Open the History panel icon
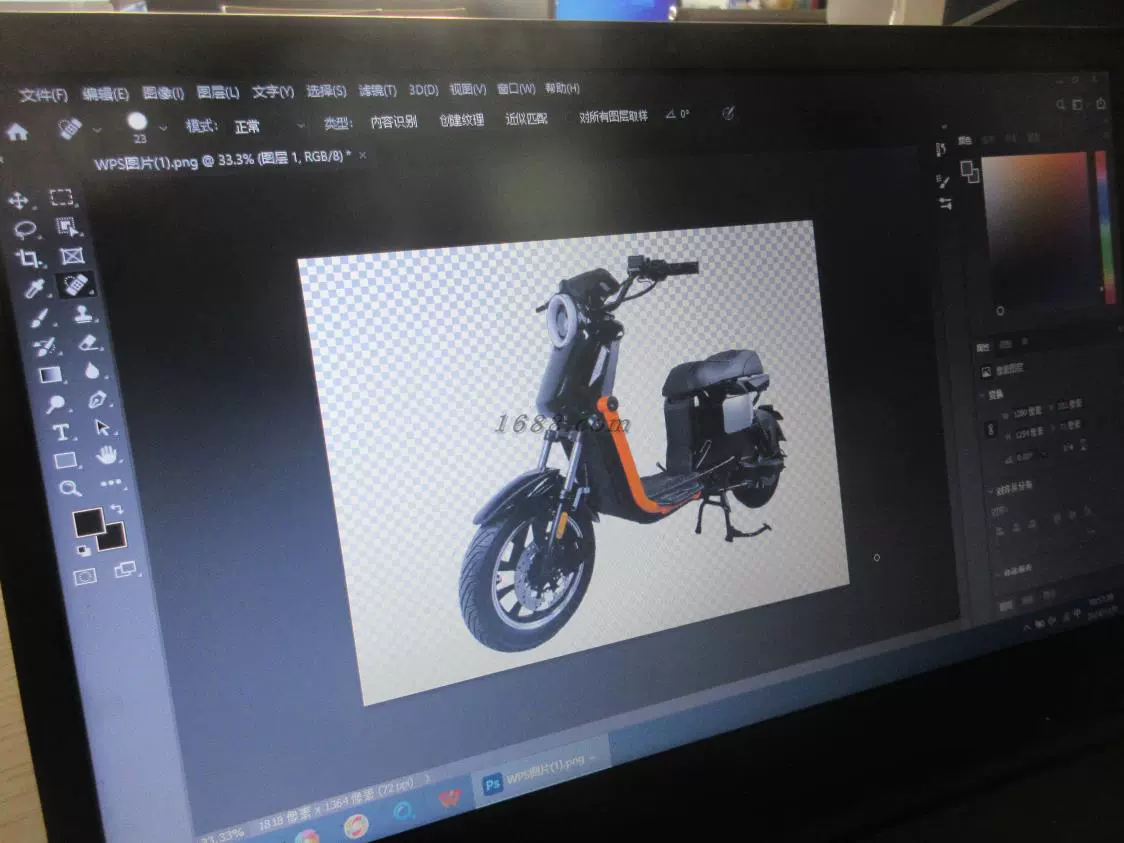The width and height of the screenshot is (1124, 843). point(940,149)
